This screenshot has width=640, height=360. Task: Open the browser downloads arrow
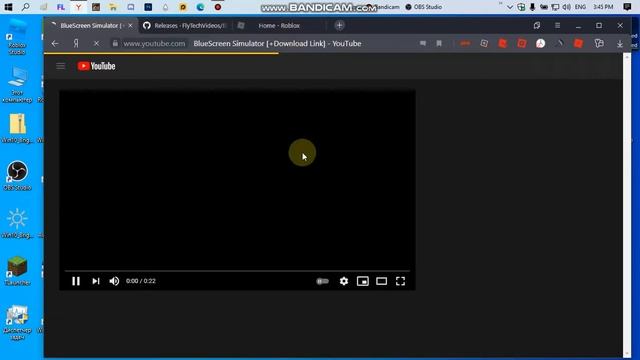(620, 44)
